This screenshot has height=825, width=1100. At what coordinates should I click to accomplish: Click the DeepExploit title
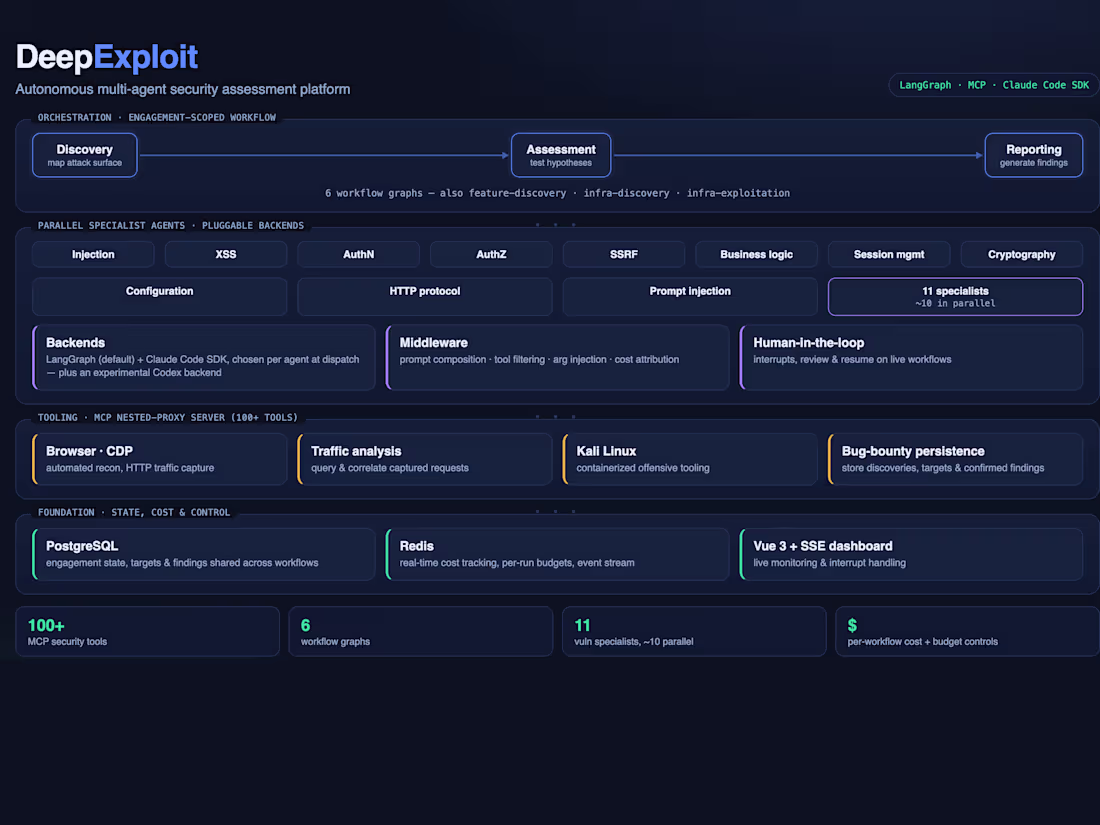coord(107,58)
